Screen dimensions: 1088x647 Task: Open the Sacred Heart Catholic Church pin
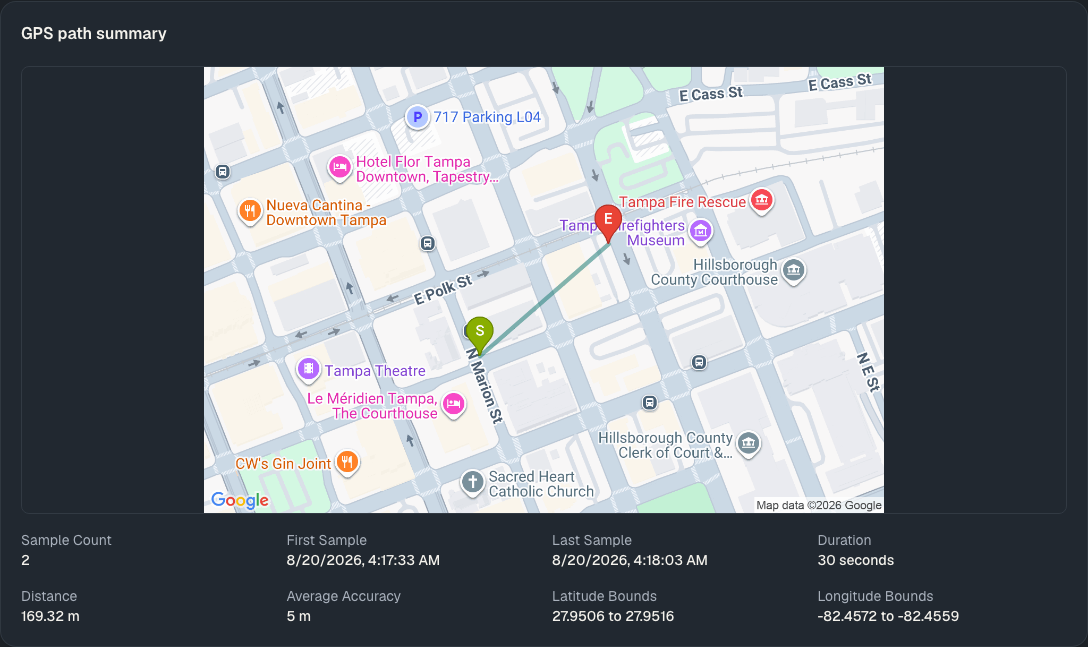tap(473, 482)
